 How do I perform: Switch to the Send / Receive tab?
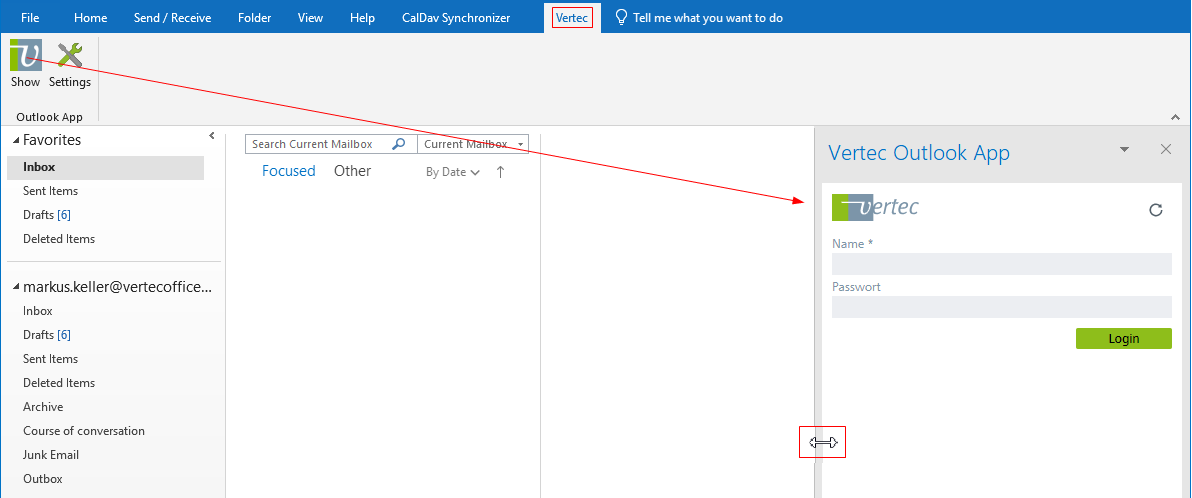pyautogui.click(x=172, y=18)
